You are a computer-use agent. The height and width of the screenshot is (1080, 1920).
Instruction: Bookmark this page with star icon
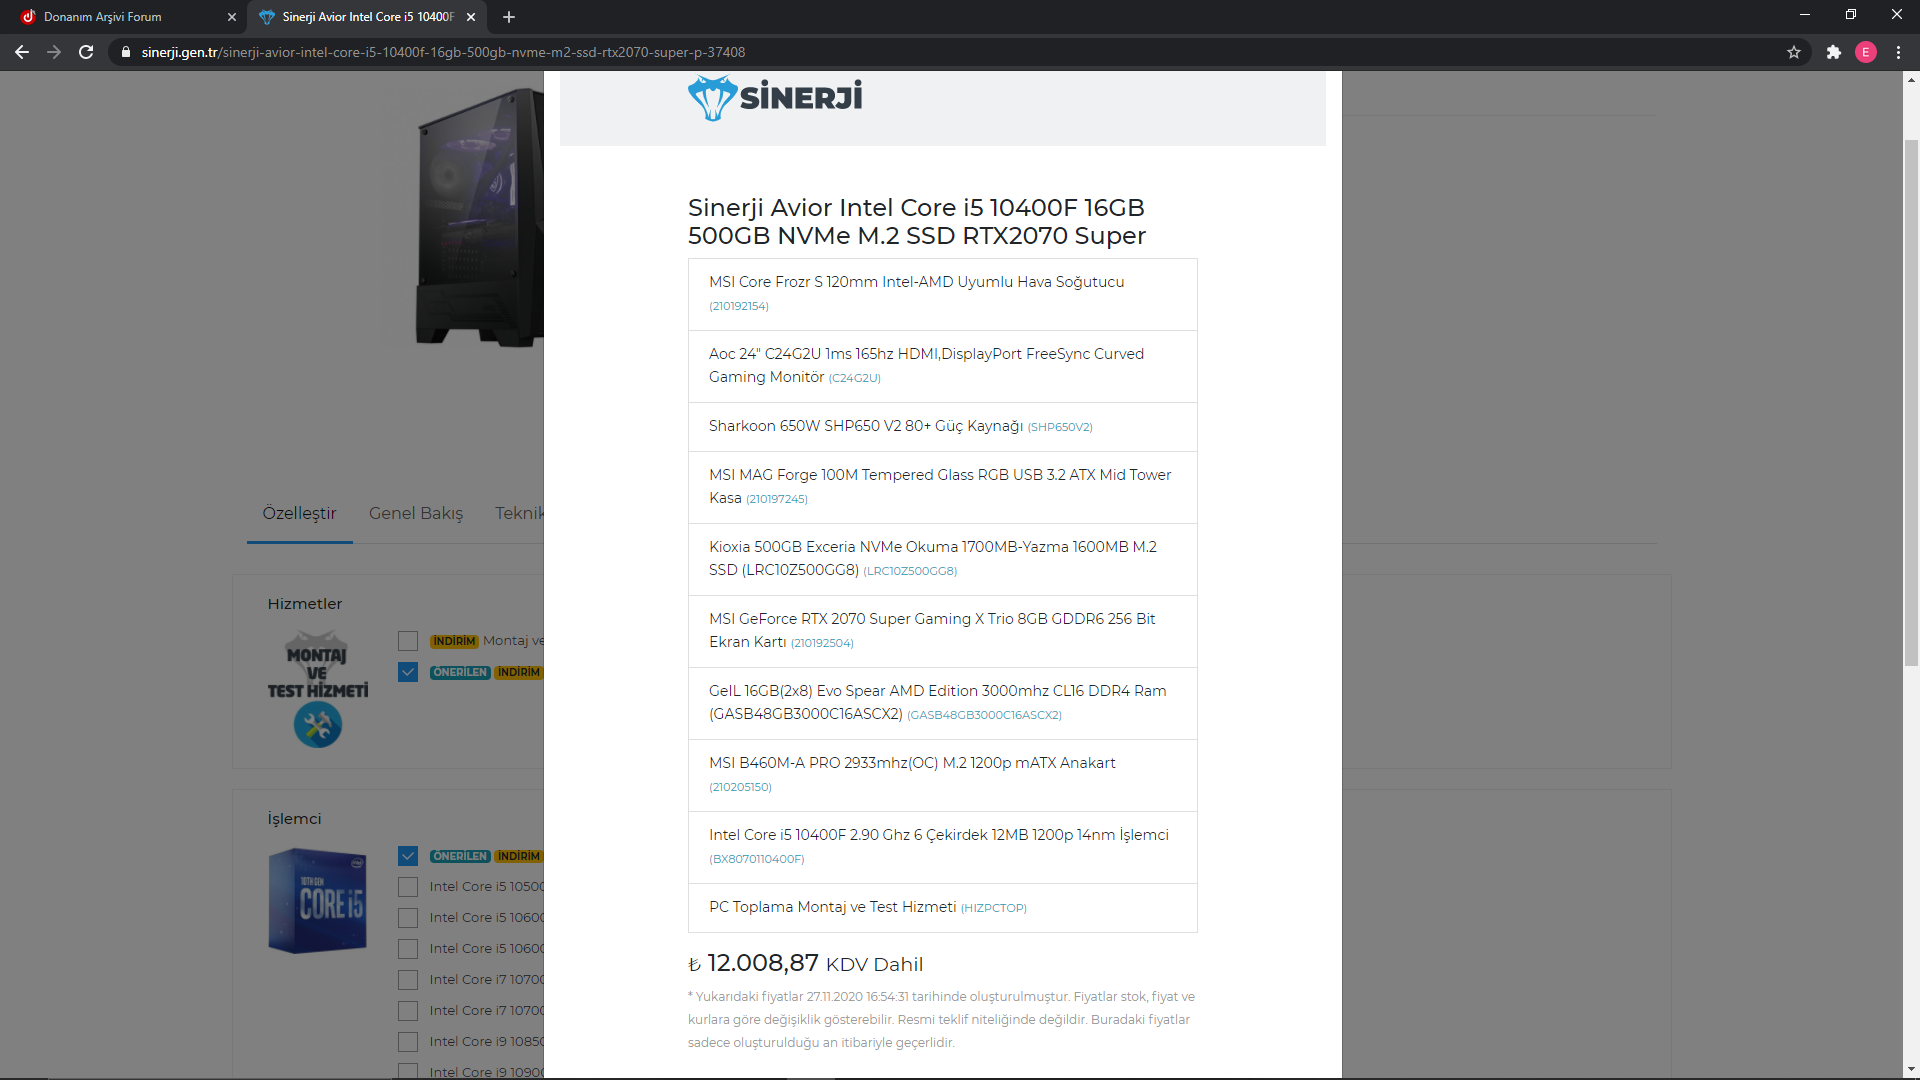1794,52
